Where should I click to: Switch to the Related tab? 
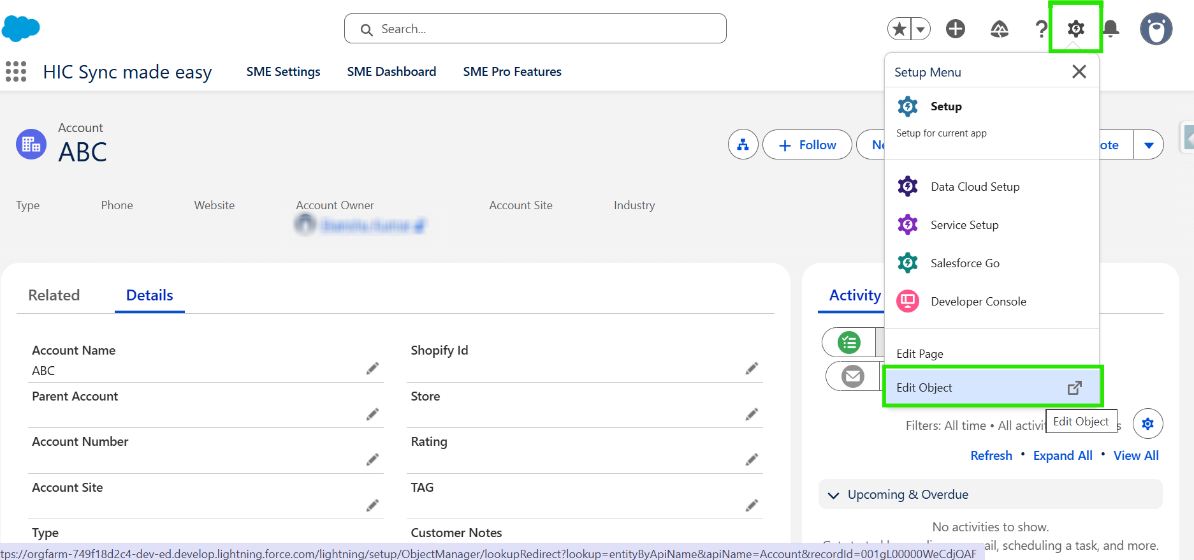(x=54, y=295)
